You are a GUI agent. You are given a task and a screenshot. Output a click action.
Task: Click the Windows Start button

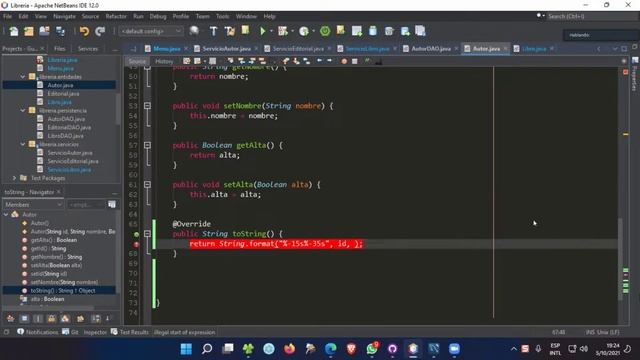pyautogui.click(x=186, y=349)
